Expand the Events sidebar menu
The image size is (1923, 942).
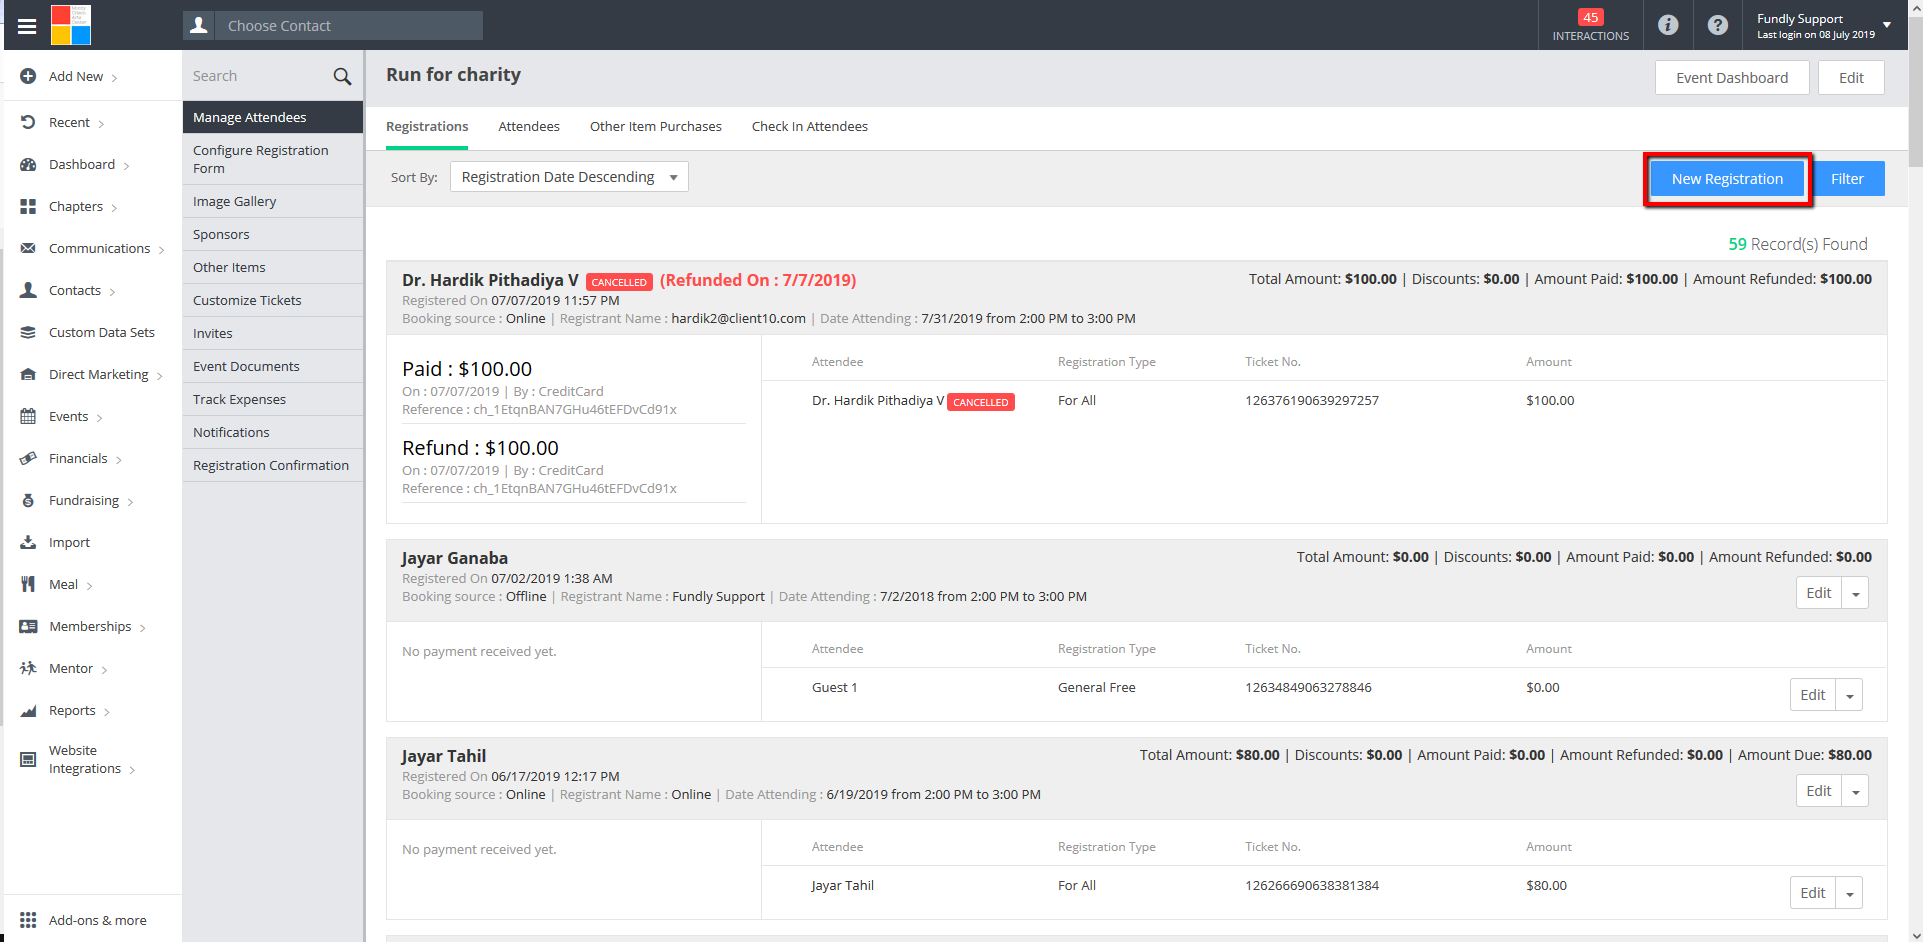(99, 418)
